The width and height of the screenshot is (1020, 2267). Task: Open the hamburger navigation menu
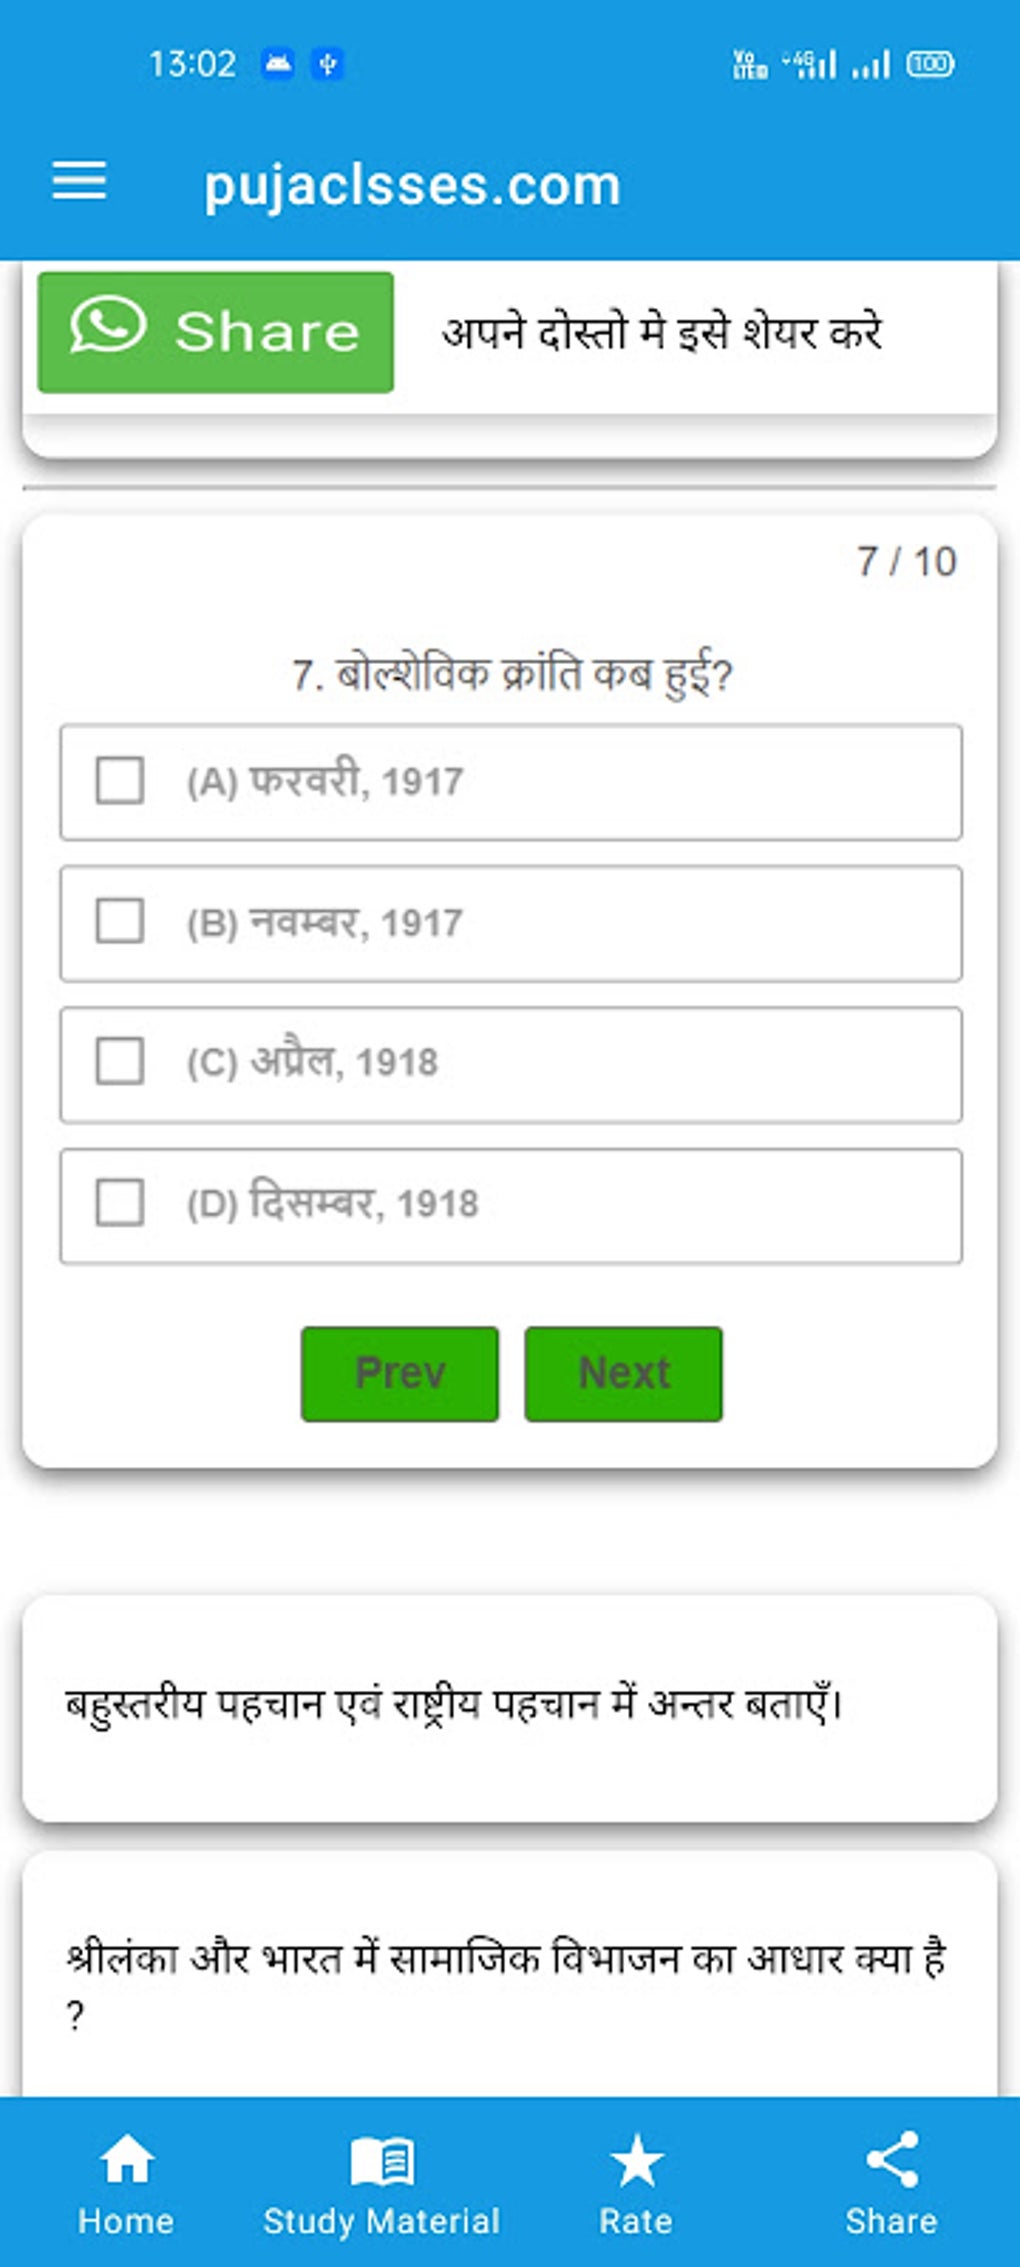coord(79,181)
